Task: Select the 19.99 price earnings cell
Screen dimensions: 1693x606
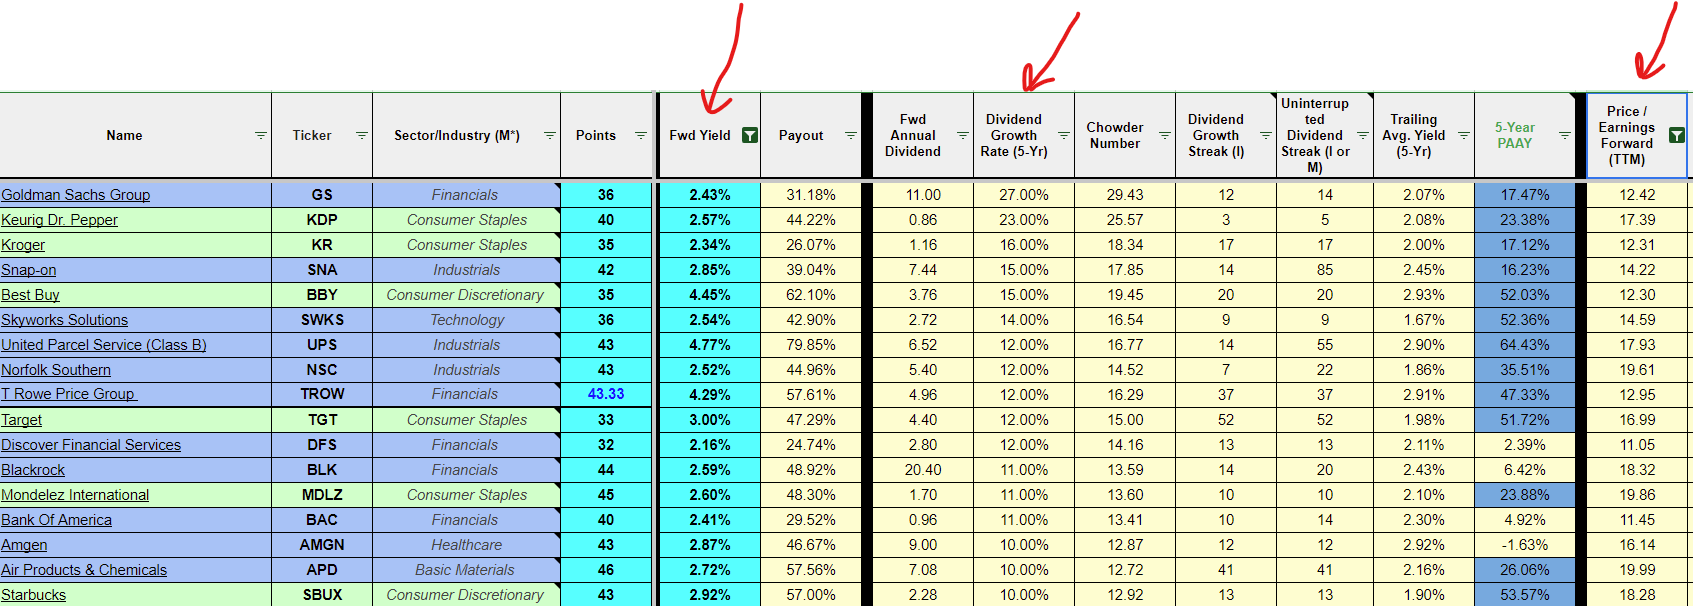Action: point(1637,570)
